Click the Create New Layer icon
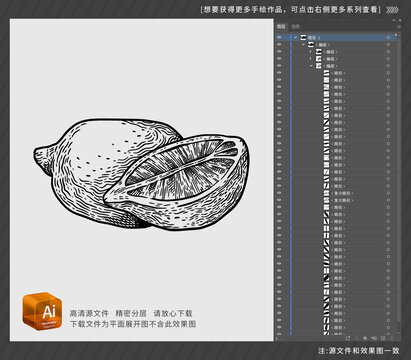Viewport: 411px width, 360px height. 383,338
